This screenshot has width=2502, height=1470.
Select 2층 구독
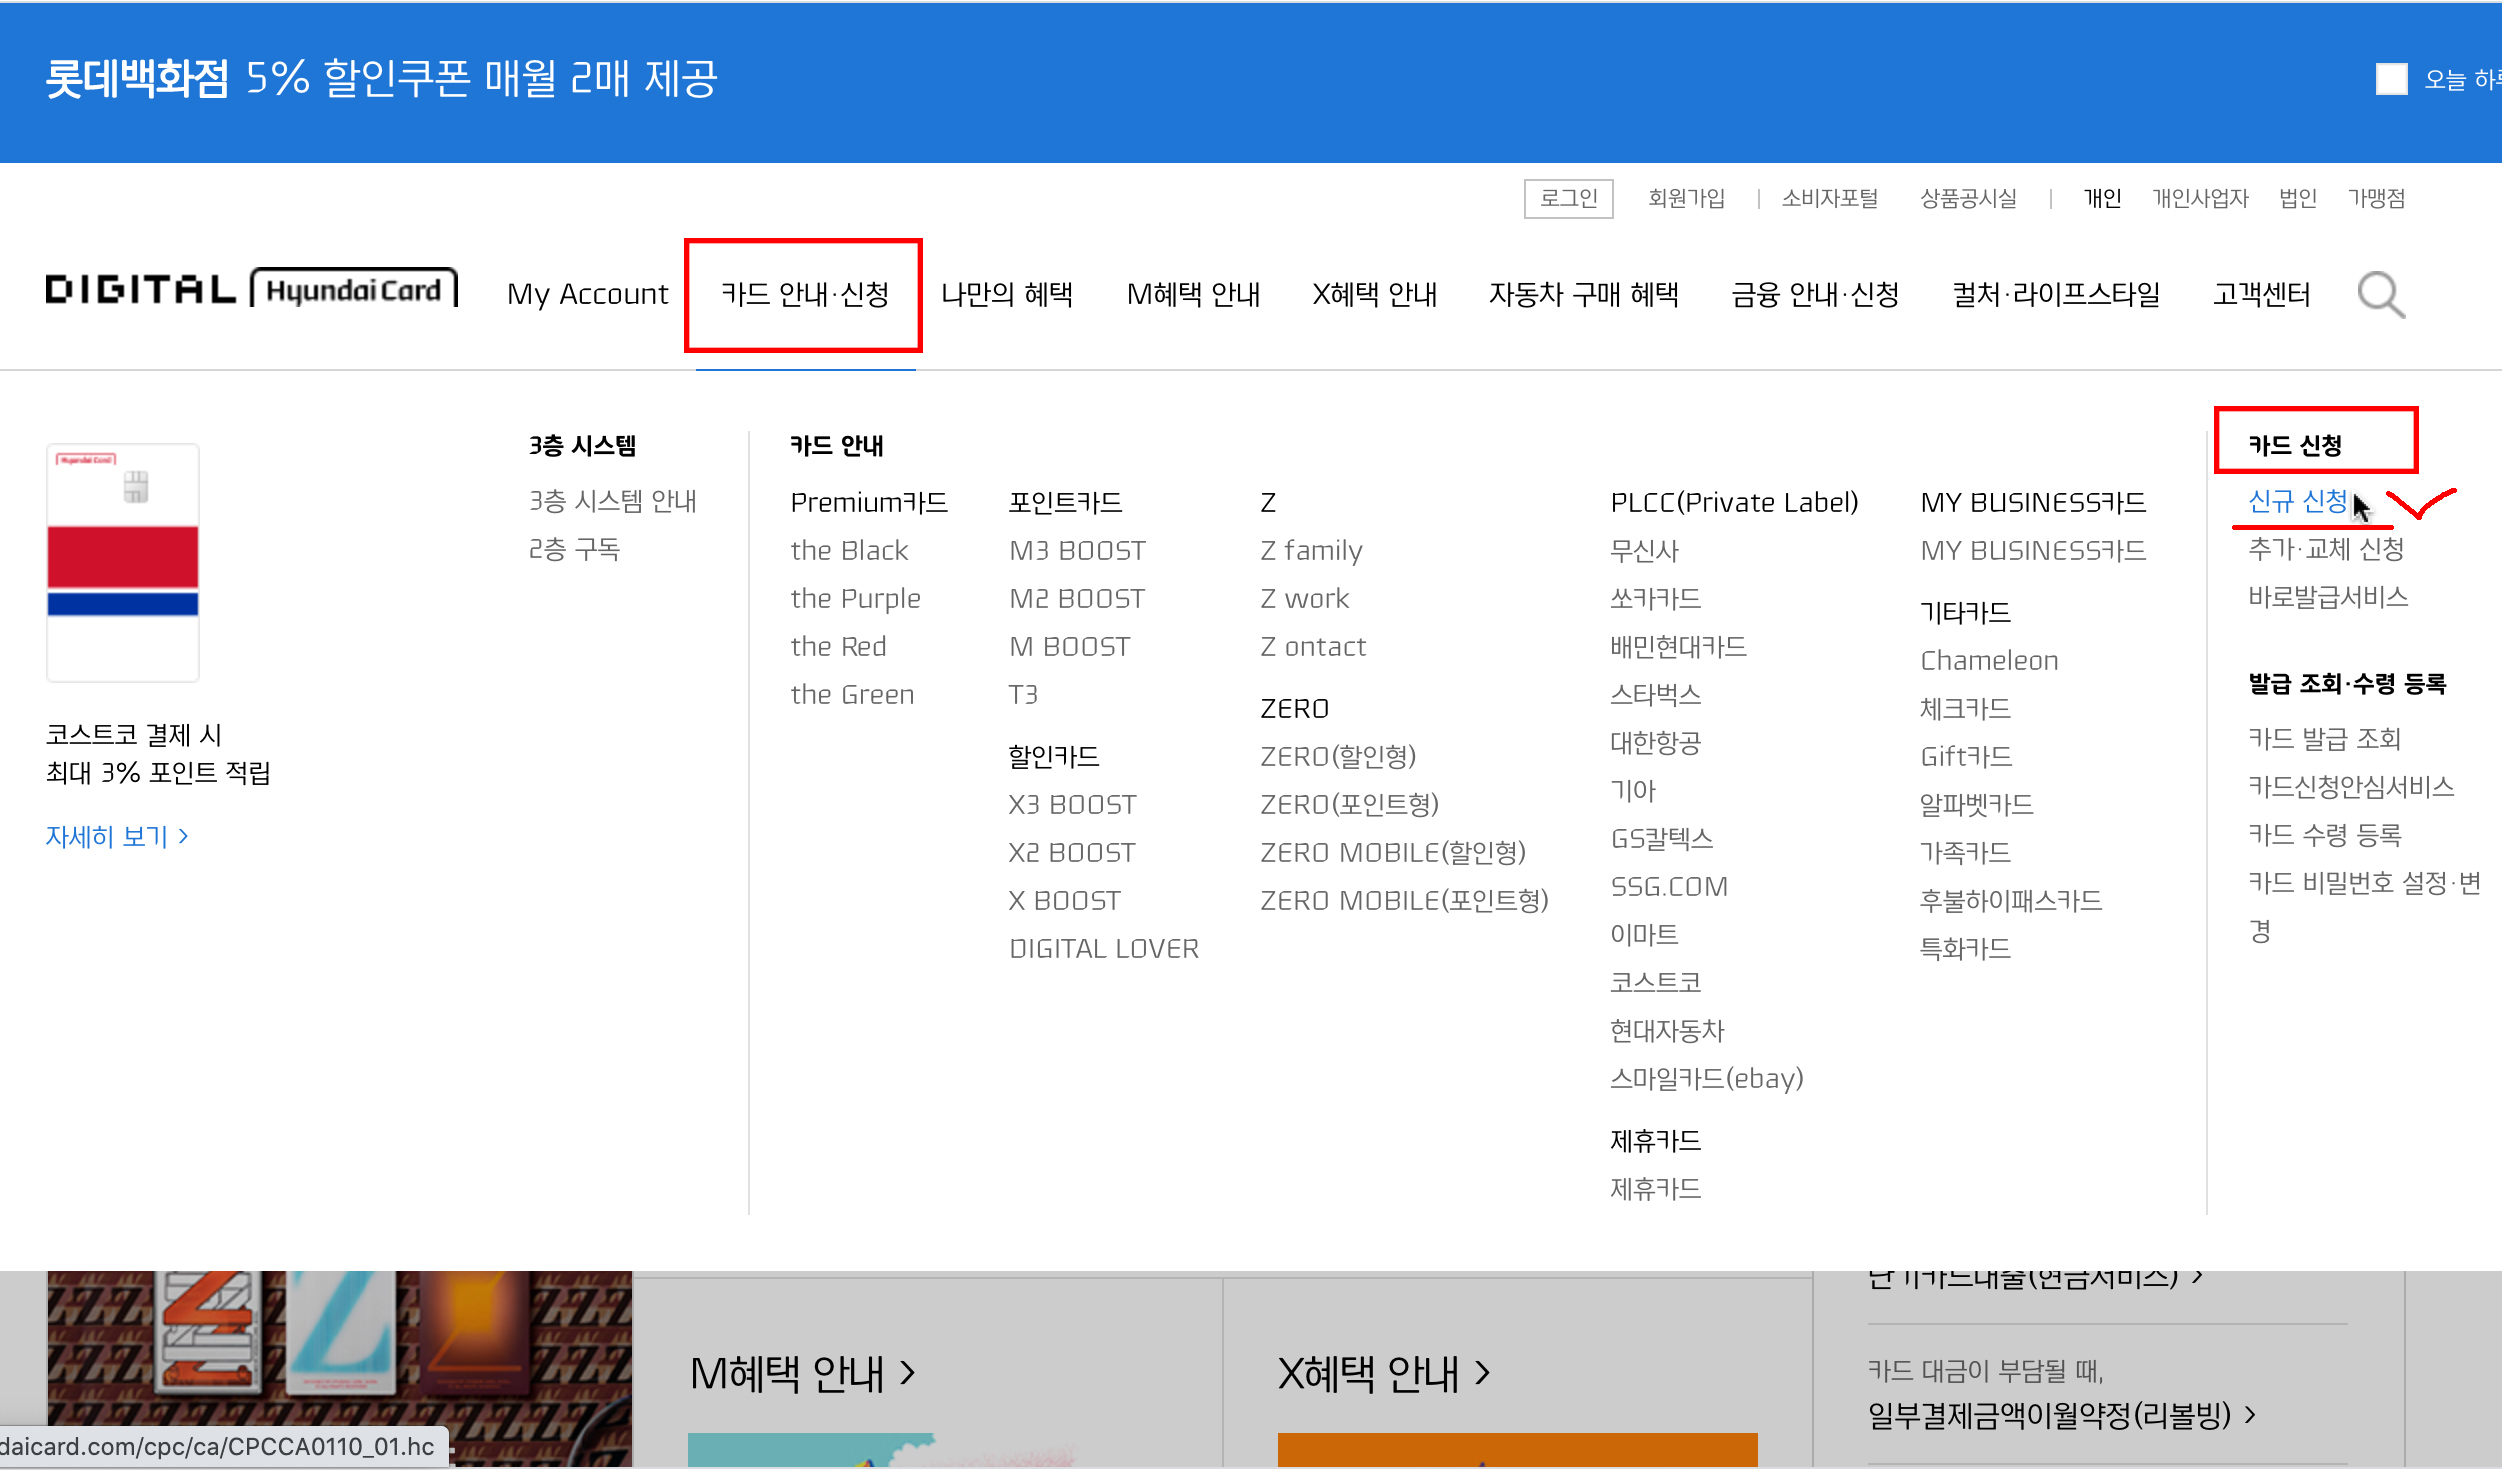(574, 548)
